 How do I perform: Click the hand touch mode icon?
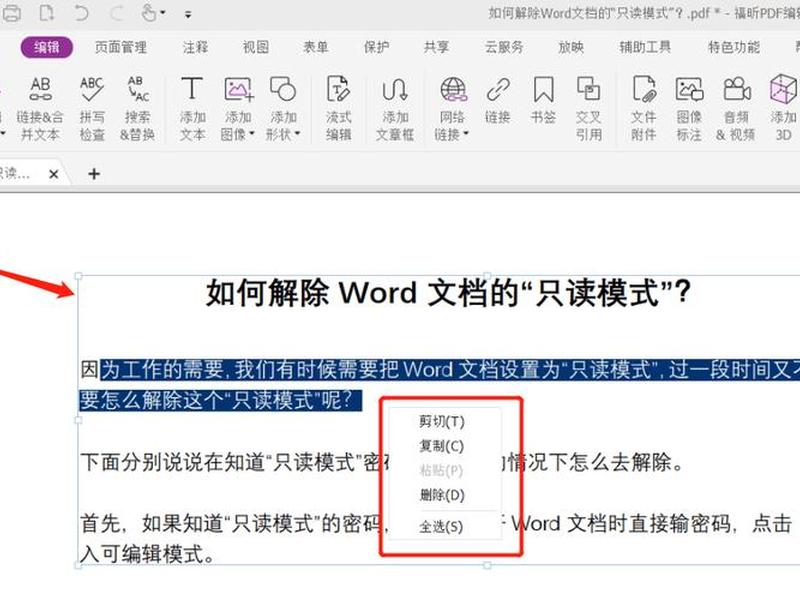coord(149,13)
